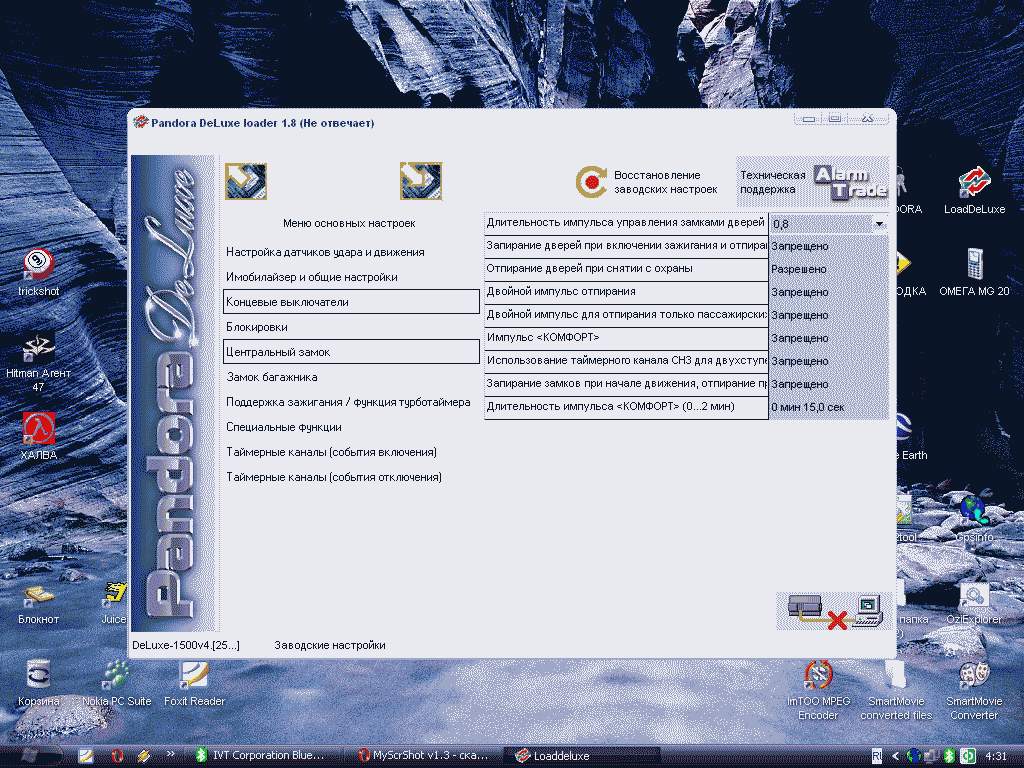Open the Foxit Reader desktop icon
Screen dimensions: 1024x768
[x=194, y=677]
